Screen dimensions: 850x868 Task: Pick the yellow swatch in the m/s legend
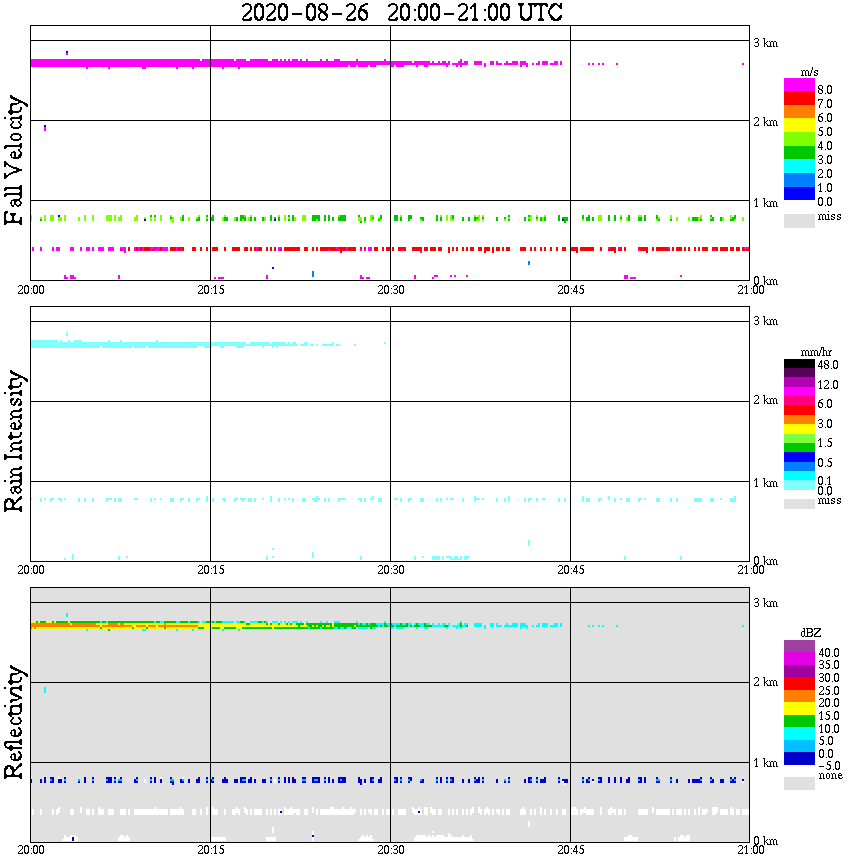(799, 125)
